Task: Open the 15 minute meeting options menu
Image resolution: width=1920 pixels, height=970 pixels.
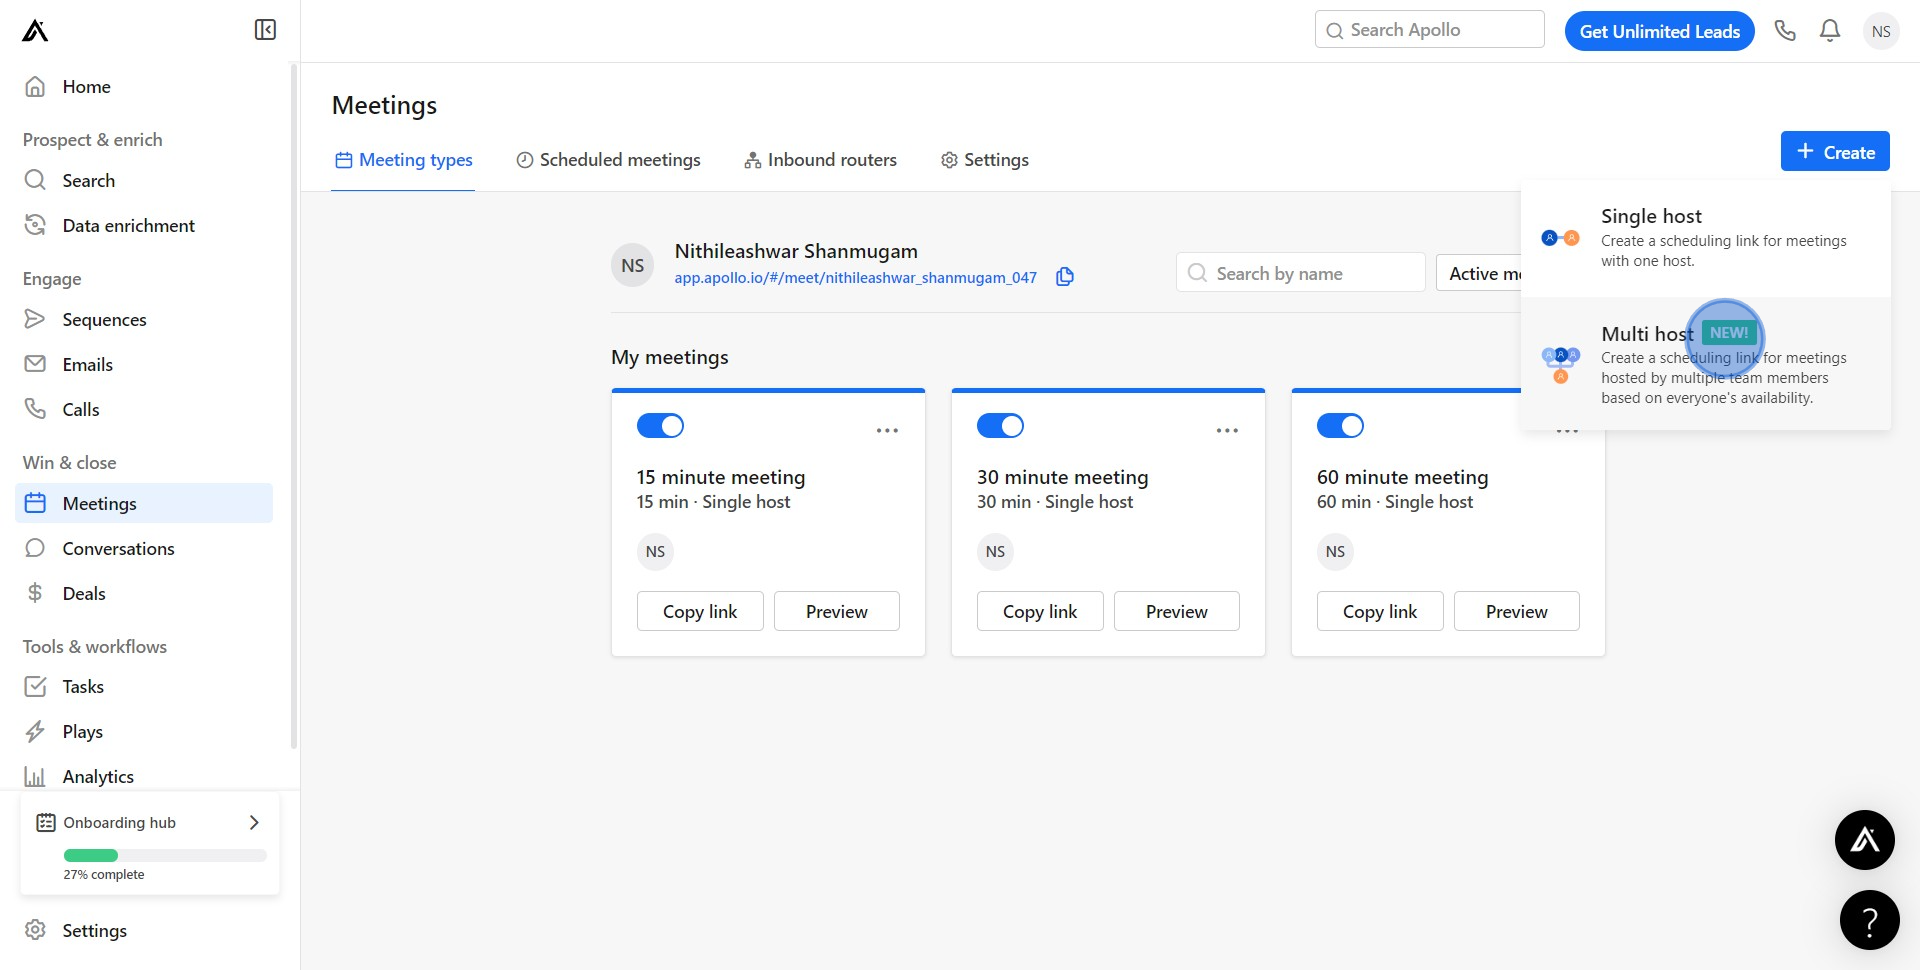Action: (x=887, y=431)
